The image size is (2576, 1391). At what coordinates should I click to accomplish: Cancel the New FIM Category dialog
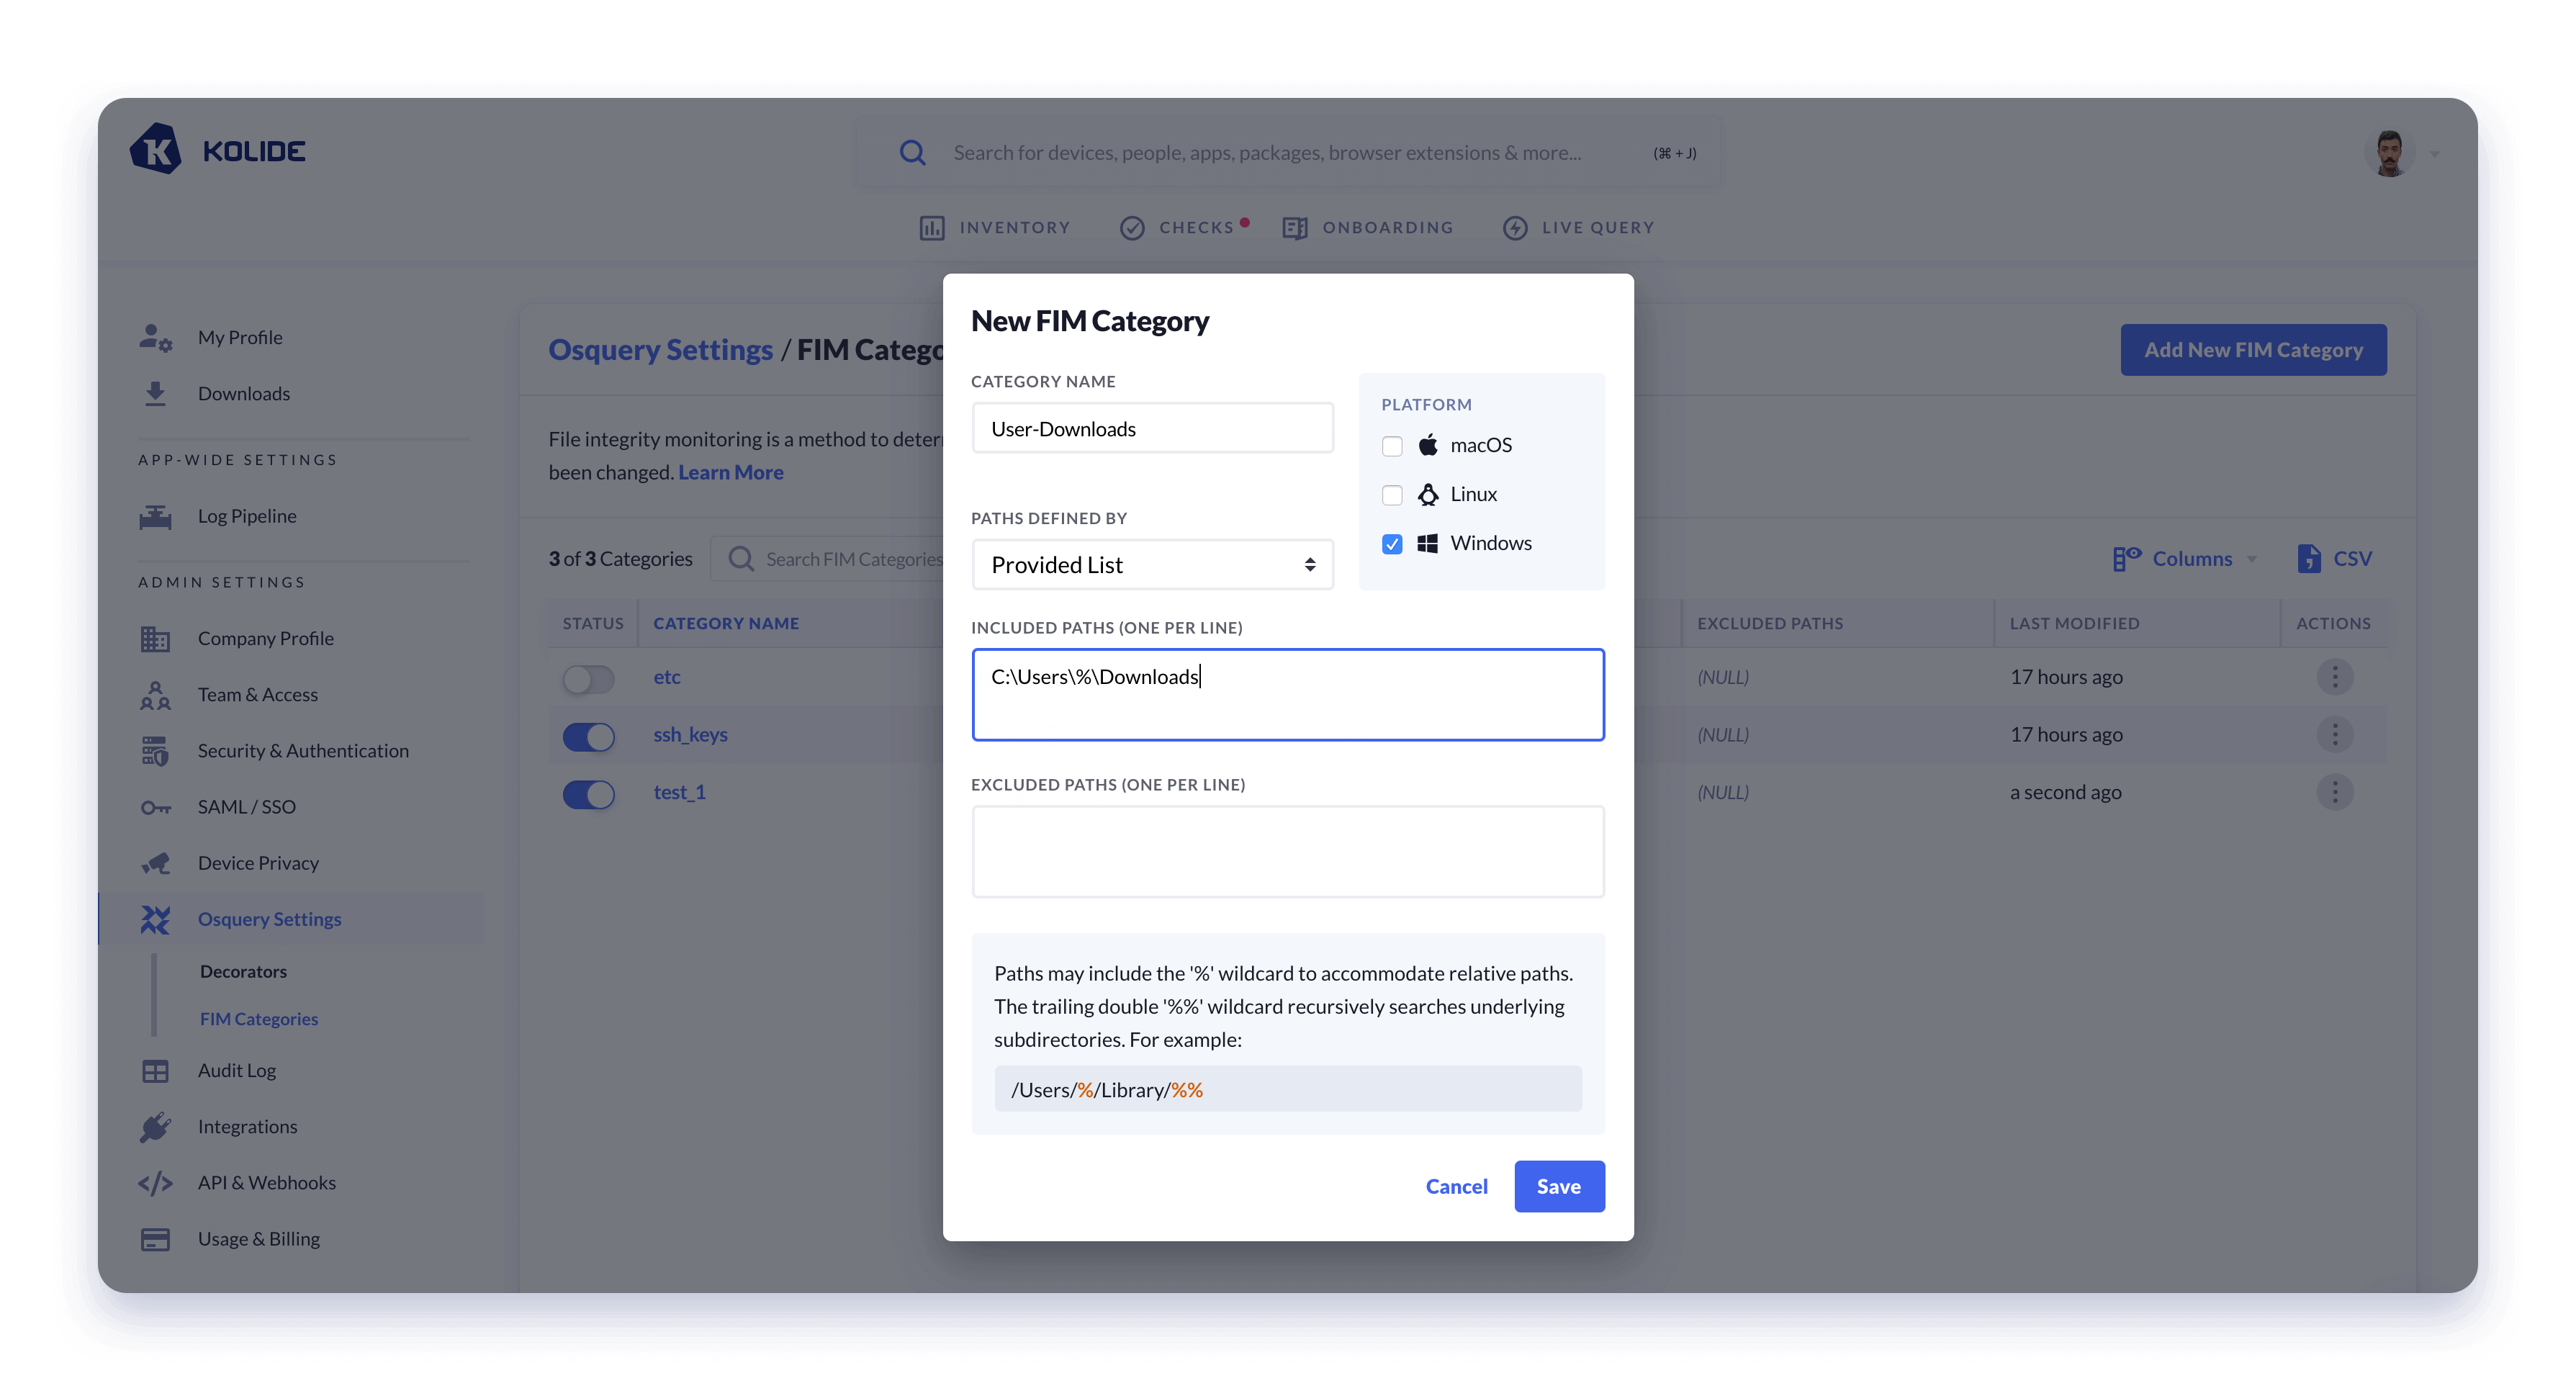pyautogui.click(x=1456, y=1186)
